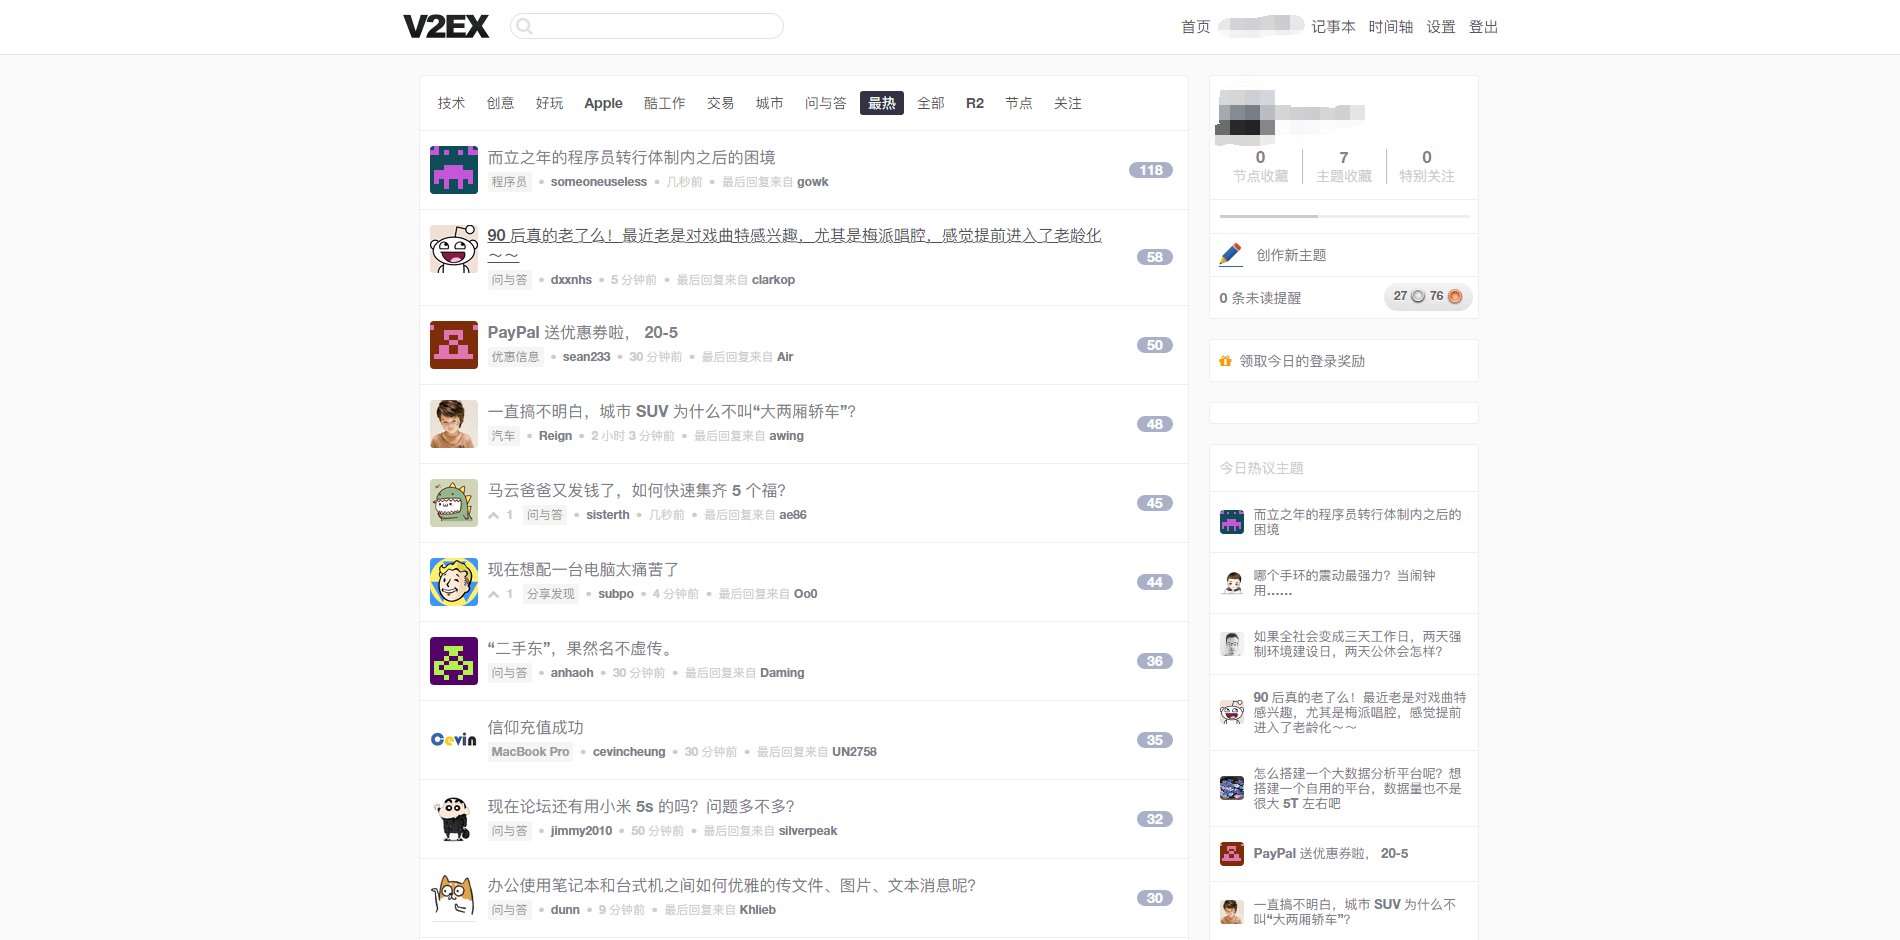Open last replier gowk's profile
The width and height of the screenshot is (1900, 940).
point(813,182)
